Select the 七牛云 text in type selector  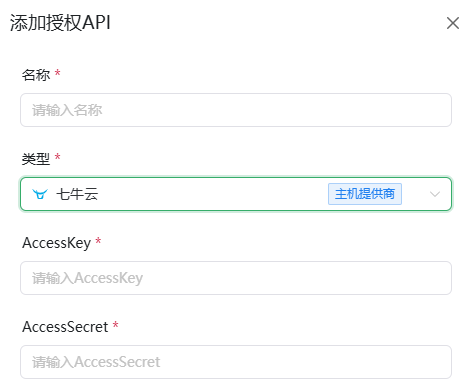point(77,194)
